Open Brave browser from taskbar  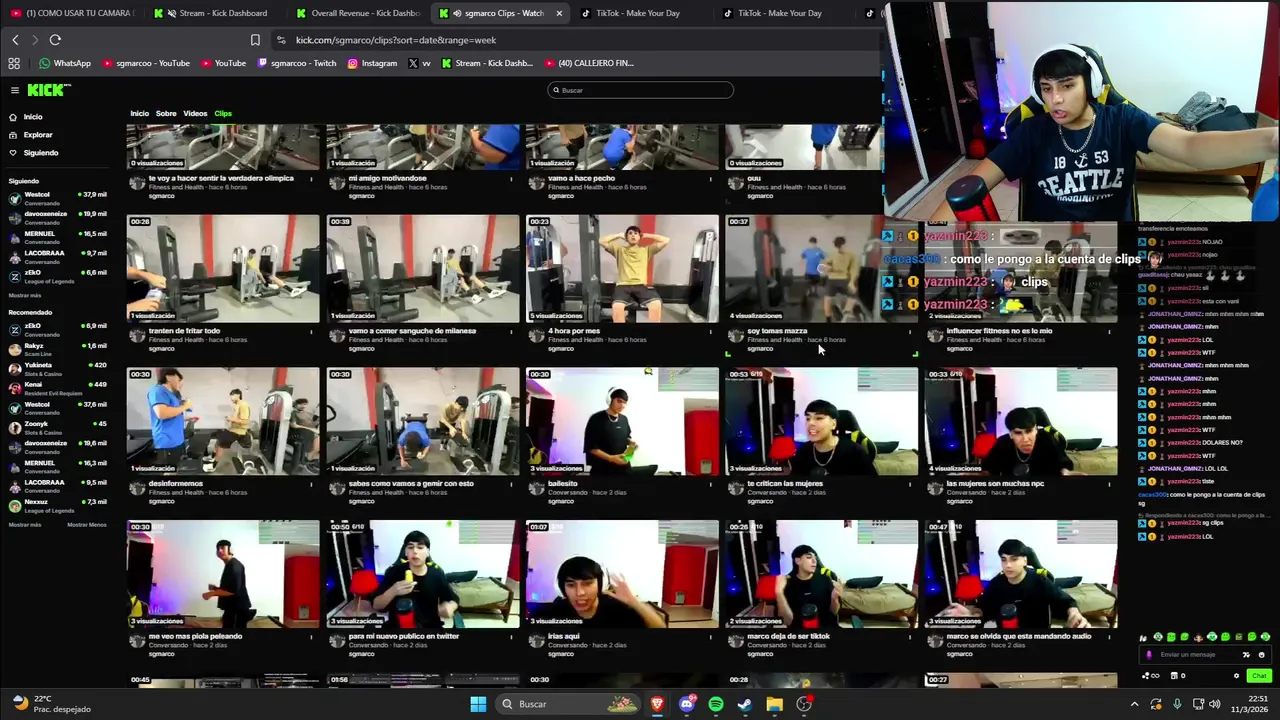657,704
